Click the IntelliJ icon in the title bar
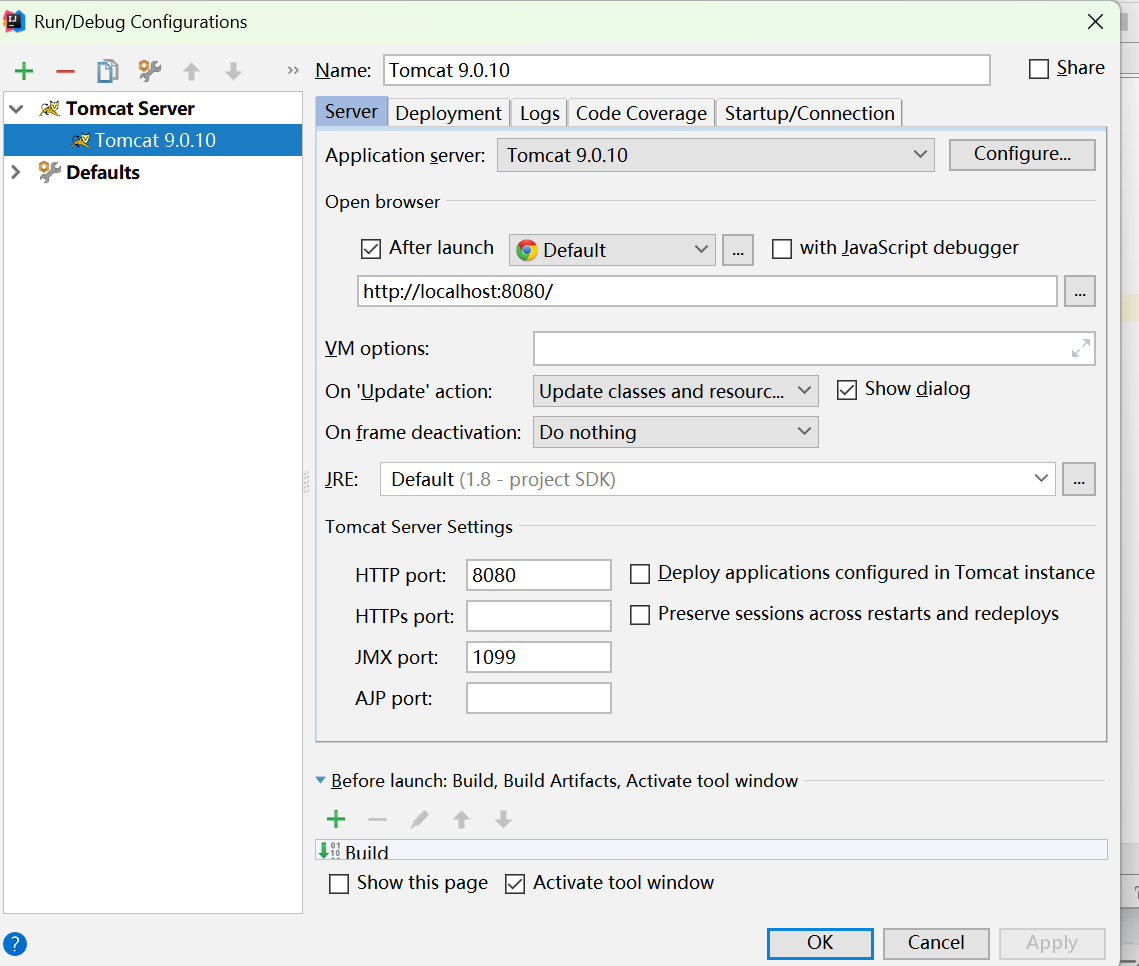This screenshot has width=1139, height=966. (15, 22)
